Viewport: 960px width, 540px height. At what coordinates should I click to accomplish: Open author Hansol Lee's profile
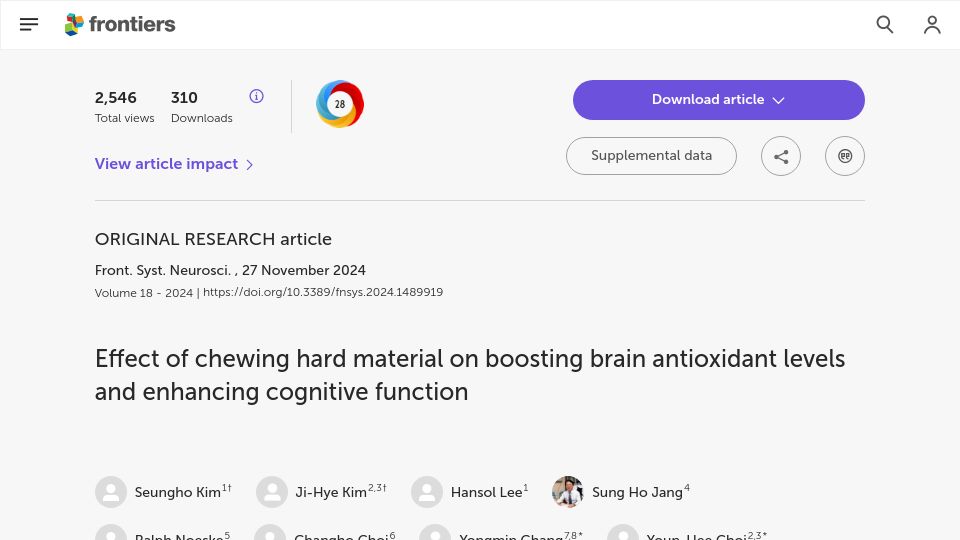[489, 492]
